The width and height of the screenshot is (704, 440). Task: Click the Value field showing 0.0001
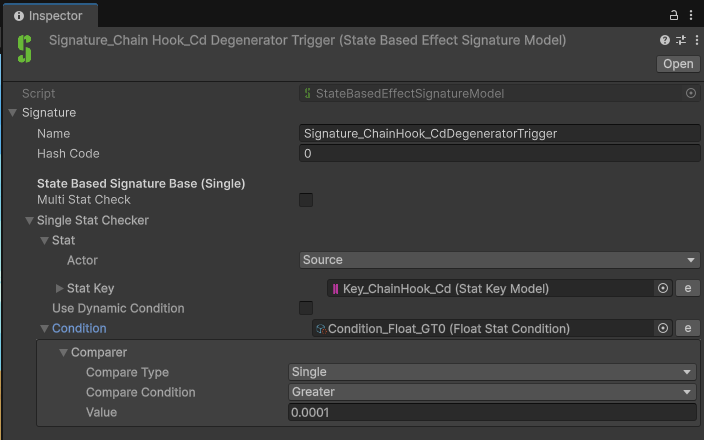[x=492, y=412]
